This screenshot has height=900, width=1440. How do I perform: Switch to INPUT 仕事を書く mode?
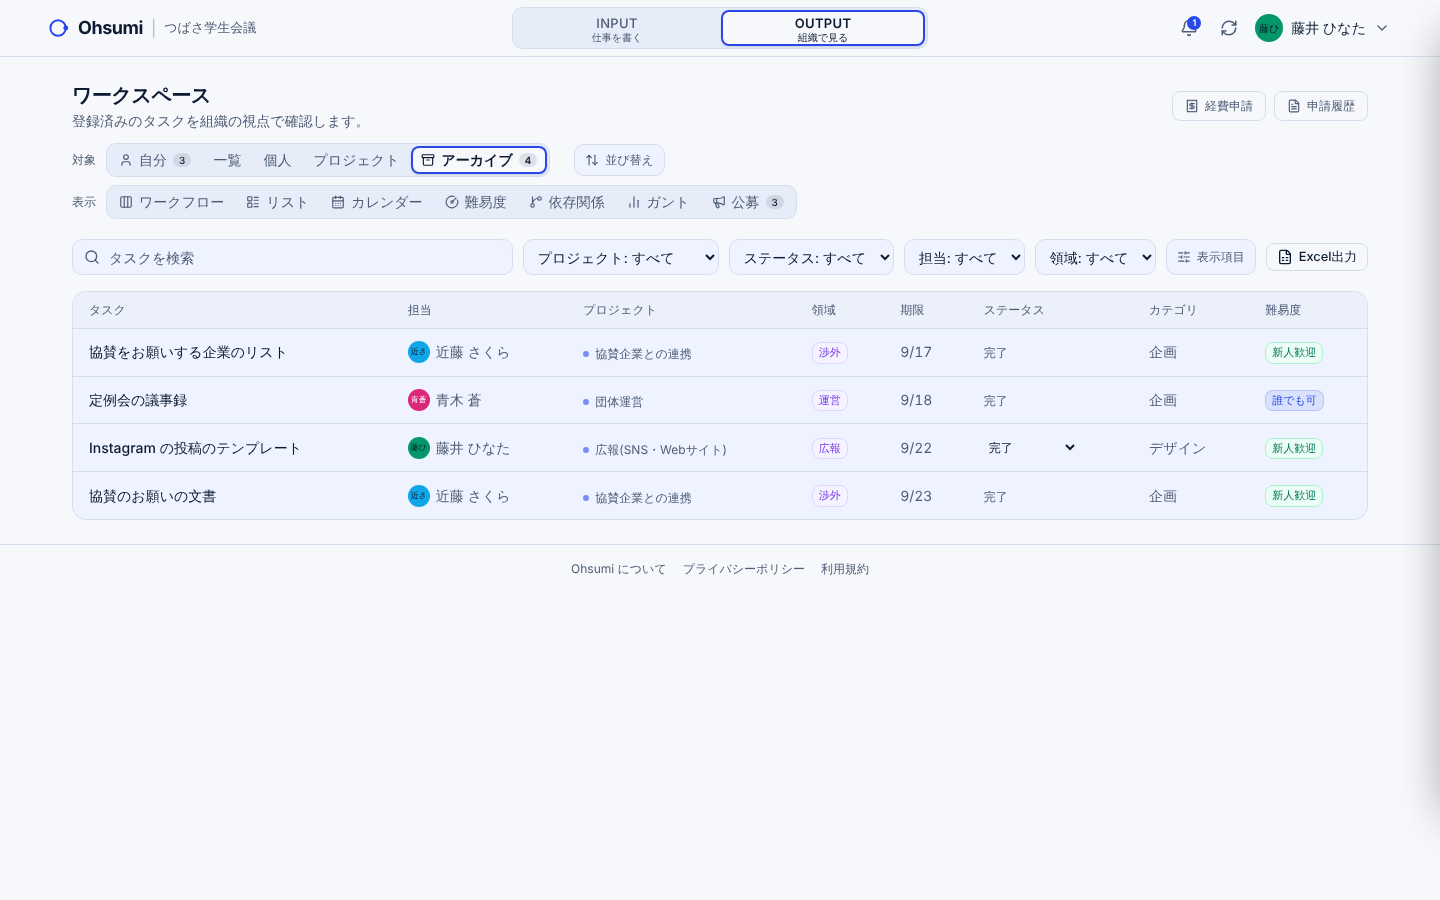[616, 28]
